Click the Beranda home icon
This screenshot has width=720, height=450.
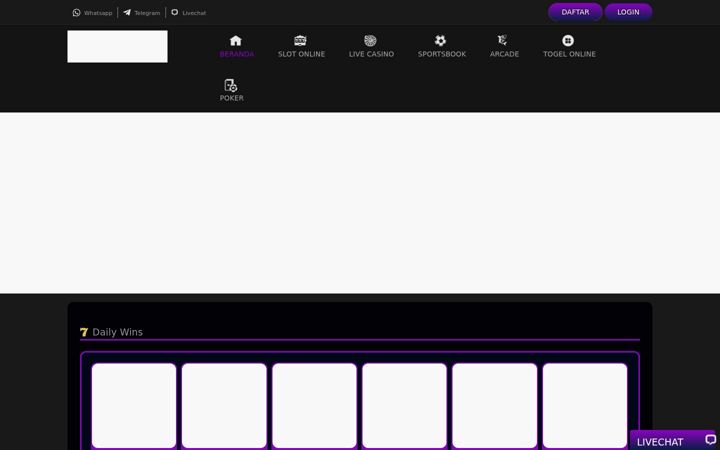pyautogui.click(x=236, y=40)
